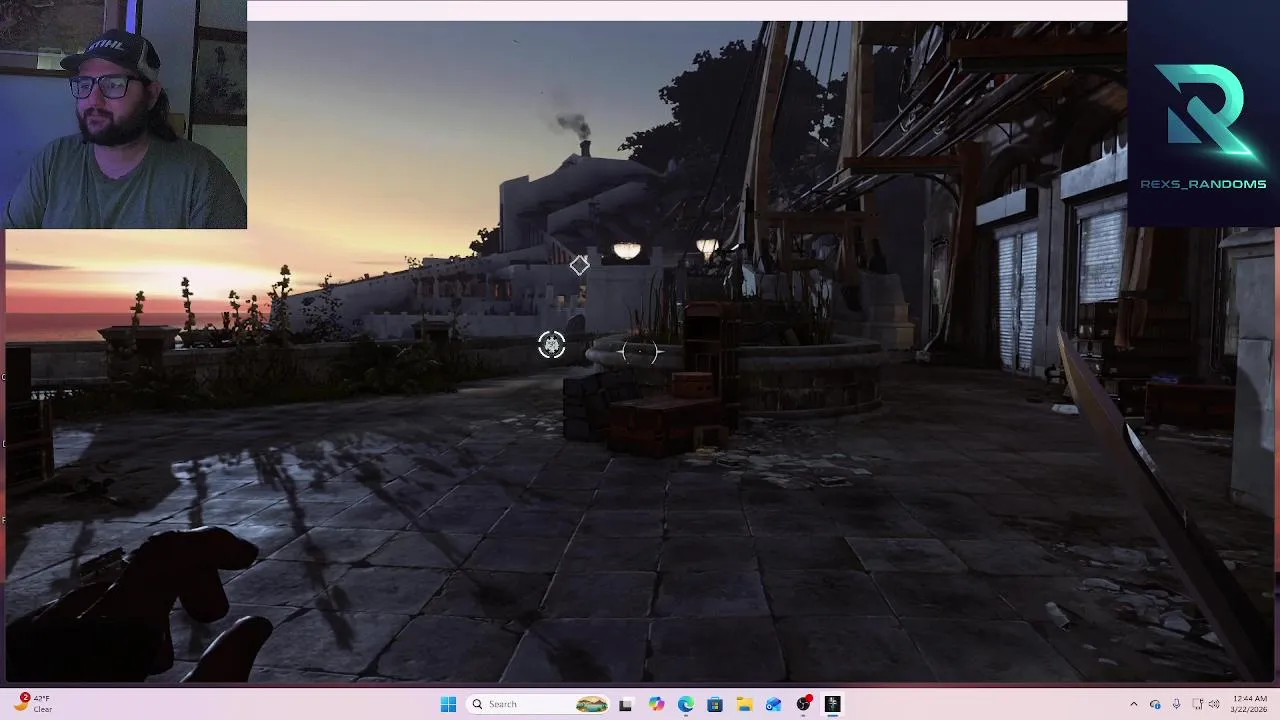Click the landscape search highlight image
Screen dimensions: 1280x720
592,704
